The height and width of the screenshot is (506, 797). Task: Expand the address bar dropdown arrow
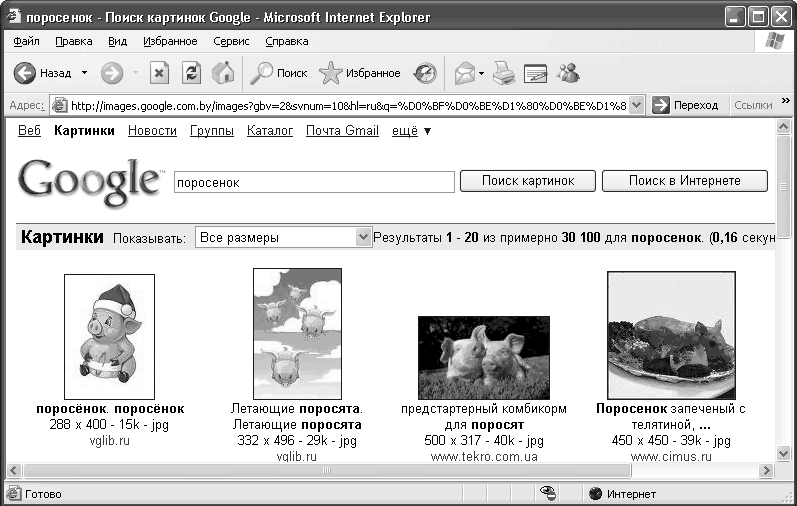[x=636, y=105]
